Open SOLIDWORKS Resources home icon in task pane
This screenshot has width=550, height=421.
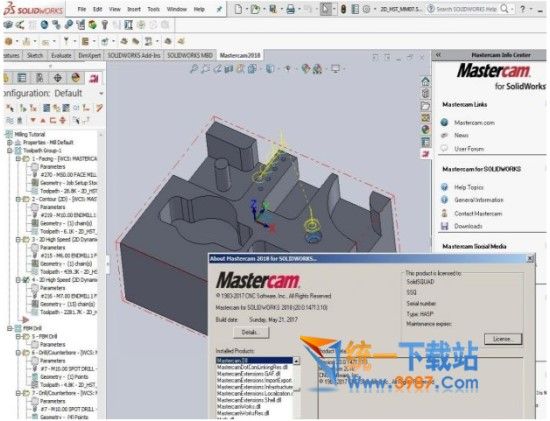point(425,81)
